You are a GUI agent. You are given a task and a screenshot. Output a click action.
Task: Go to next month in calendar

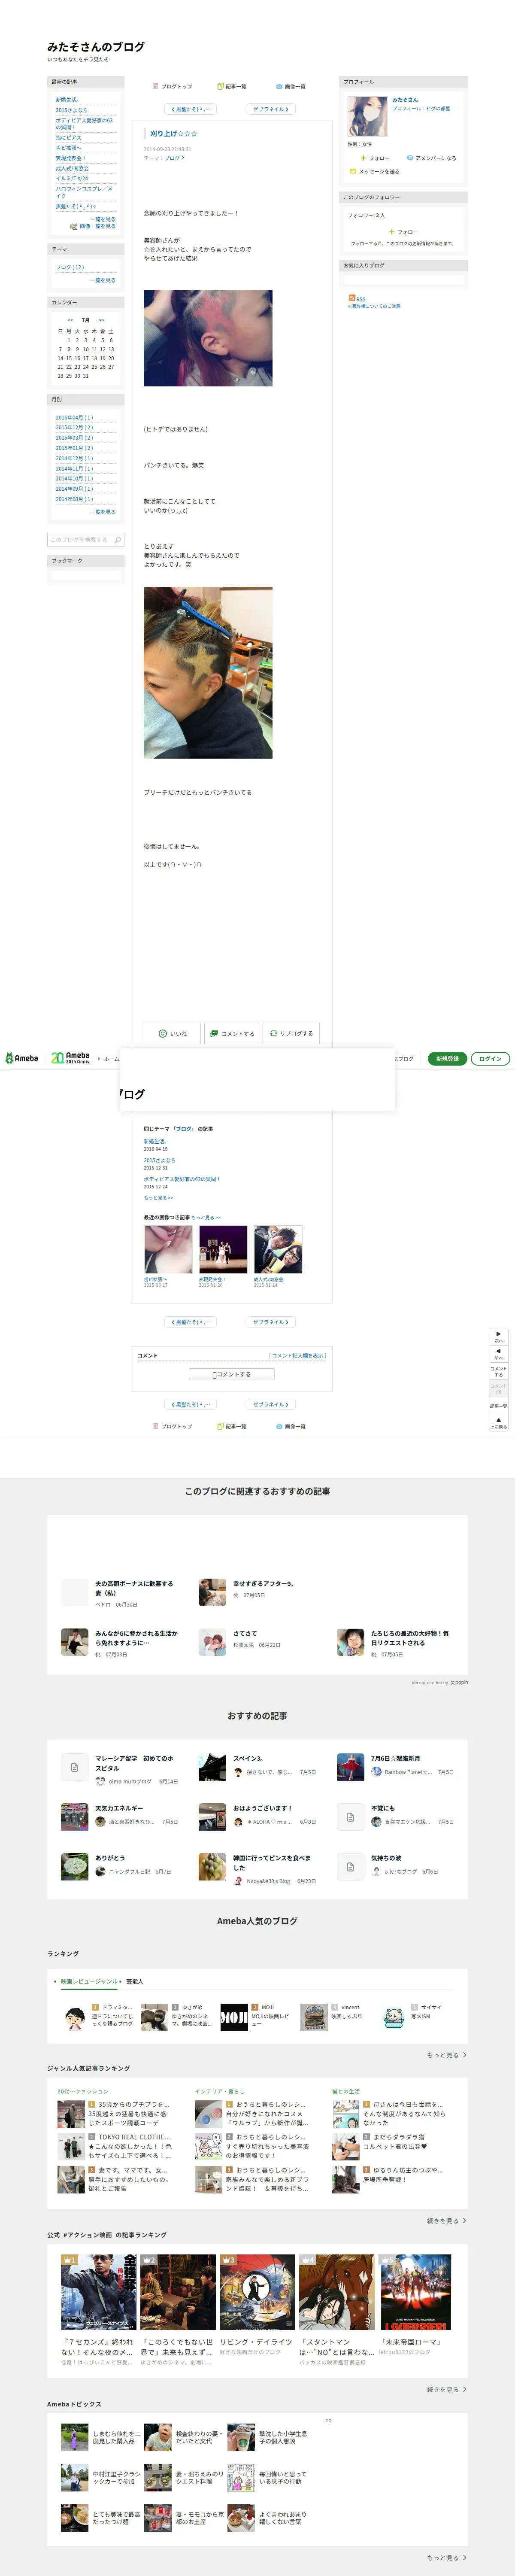(x=101, y=320)
